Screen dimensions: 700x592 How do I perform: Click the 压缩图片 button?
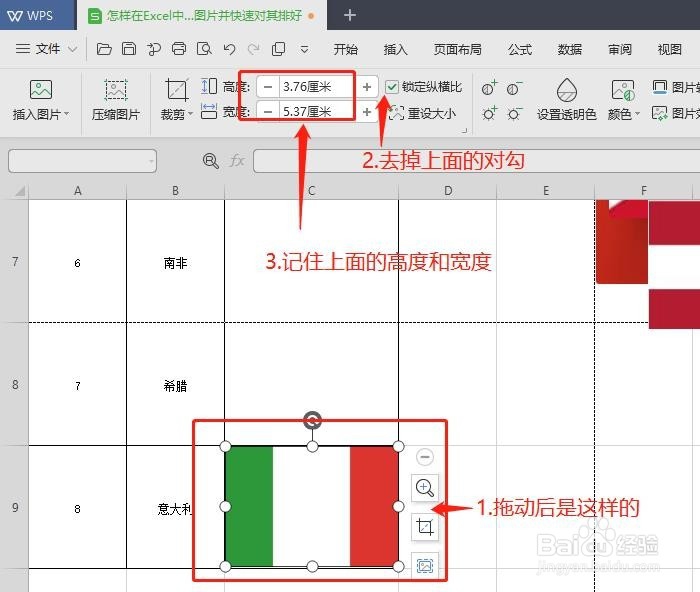tap(116, 100)
